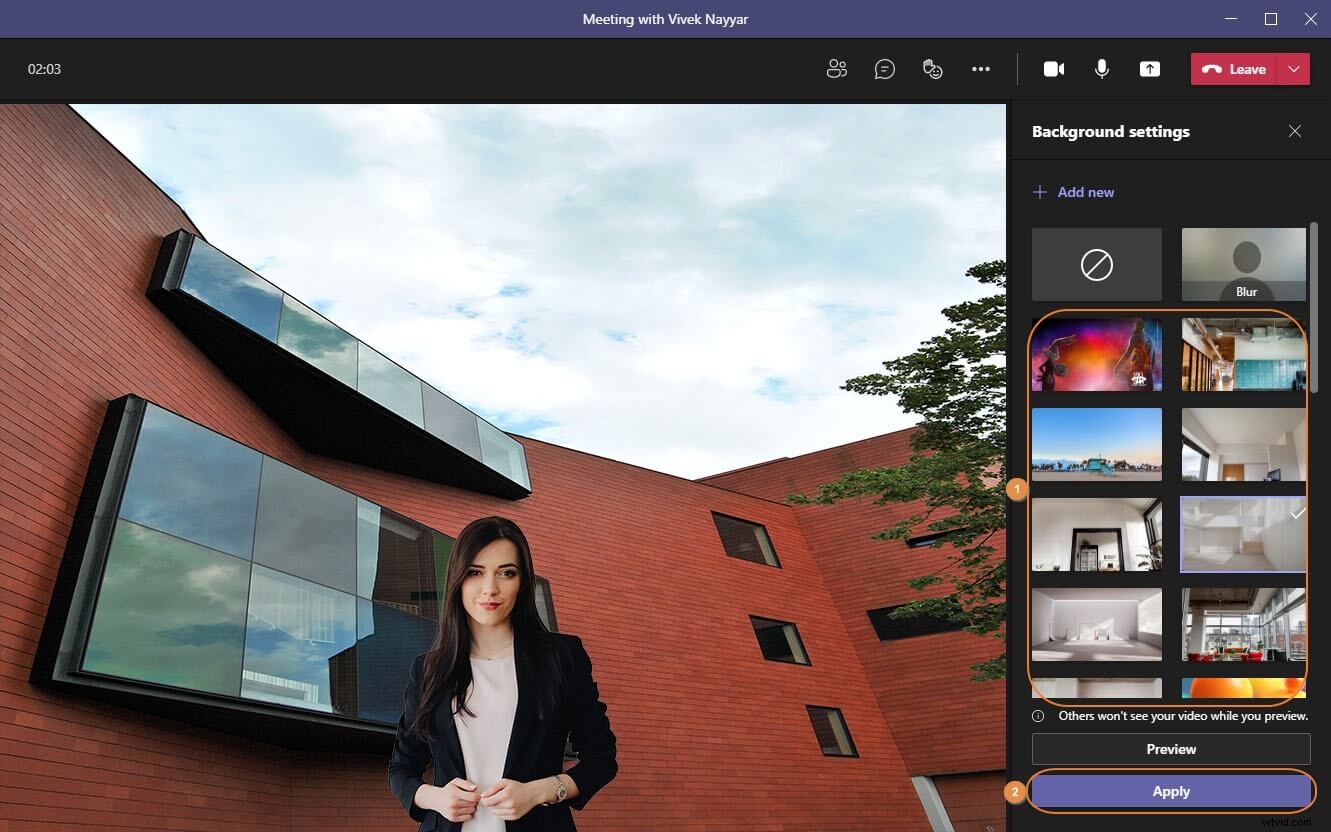Share your screen
Screen dimensions: 1331x832
click(1149, 69)
